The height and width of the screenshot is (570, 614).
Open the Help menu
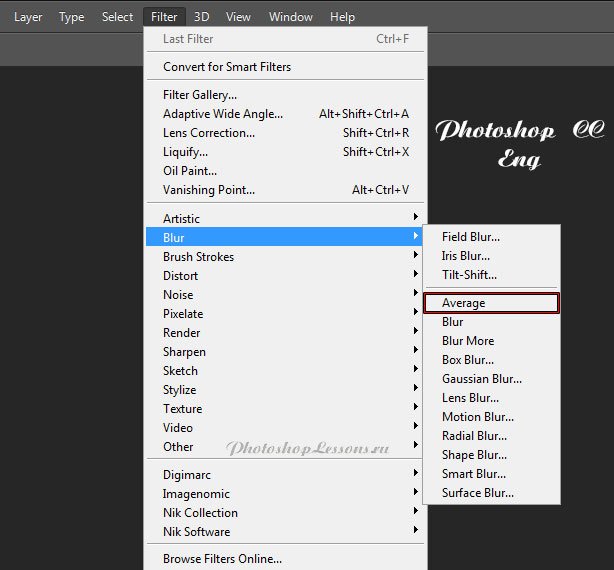pos(342,17)
